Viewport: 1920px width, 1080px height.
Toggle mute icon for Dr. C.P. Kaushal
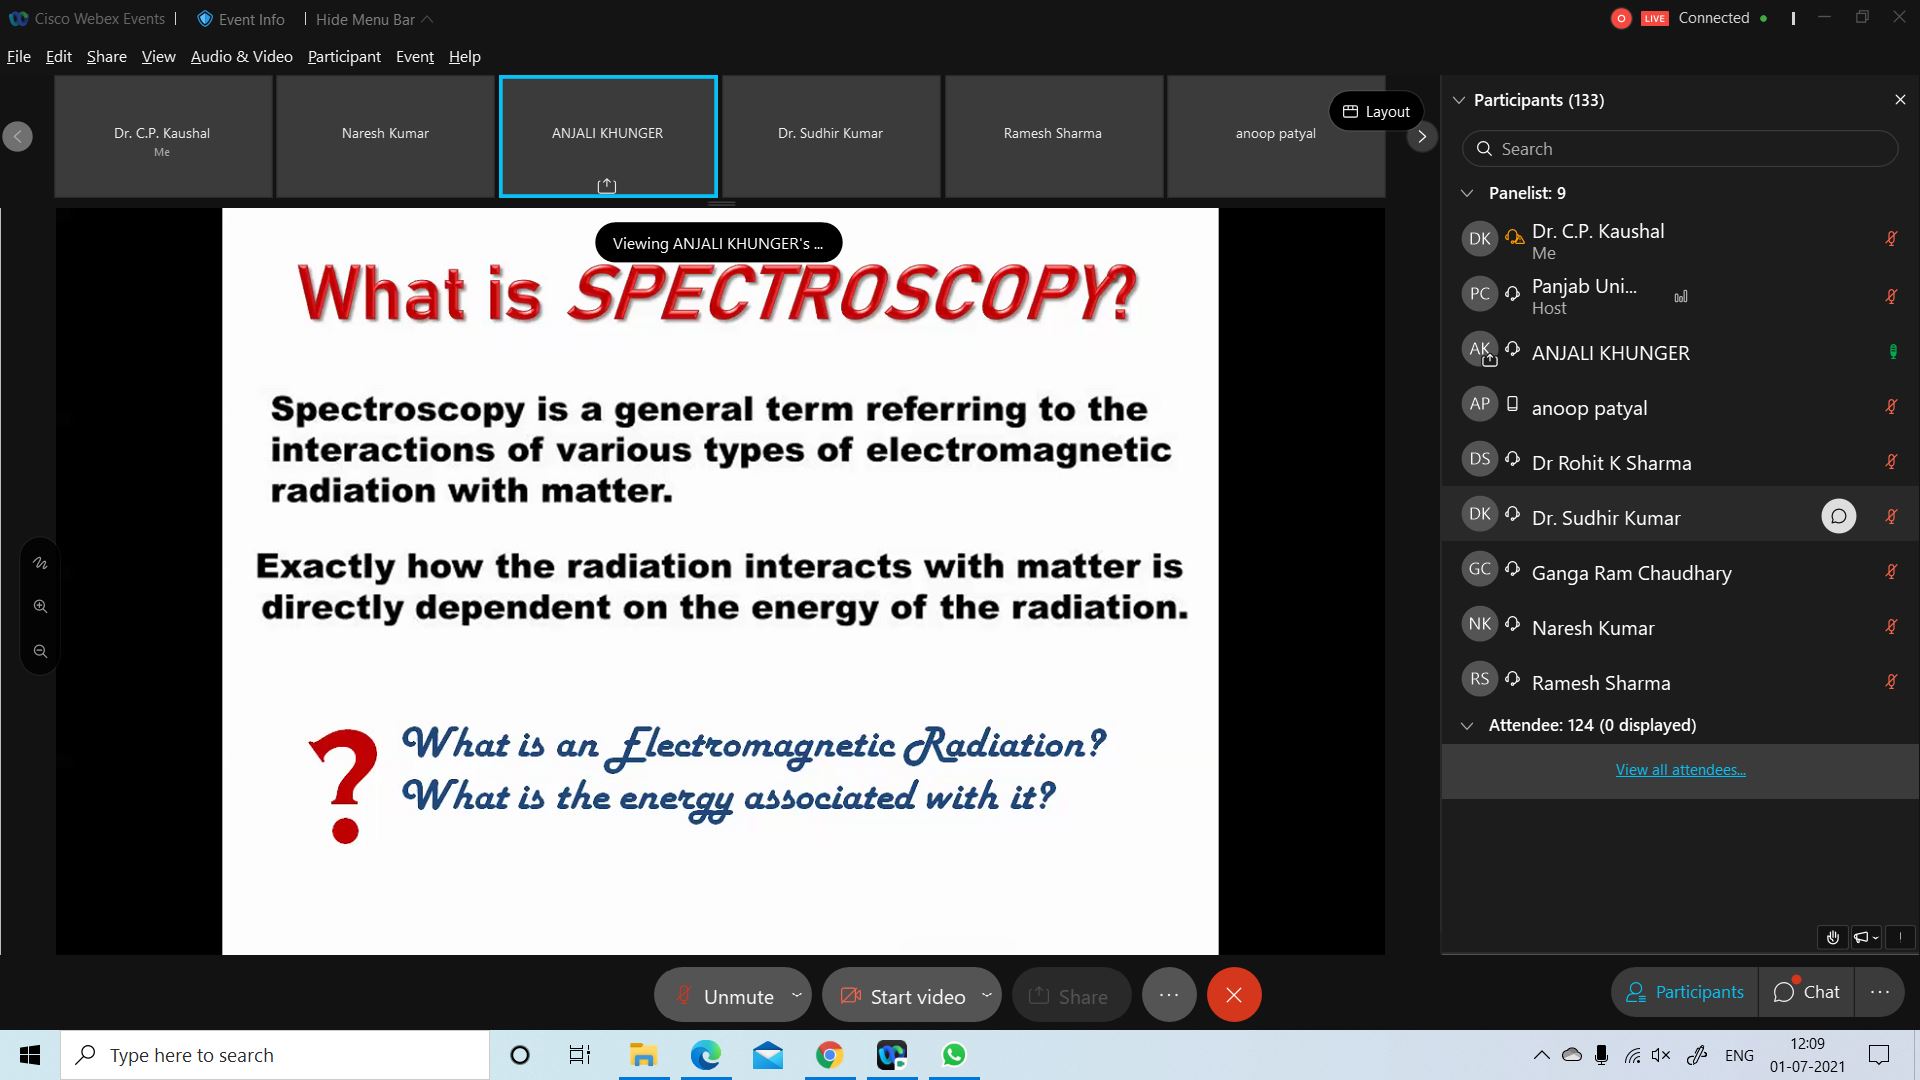coord(1891,238)
